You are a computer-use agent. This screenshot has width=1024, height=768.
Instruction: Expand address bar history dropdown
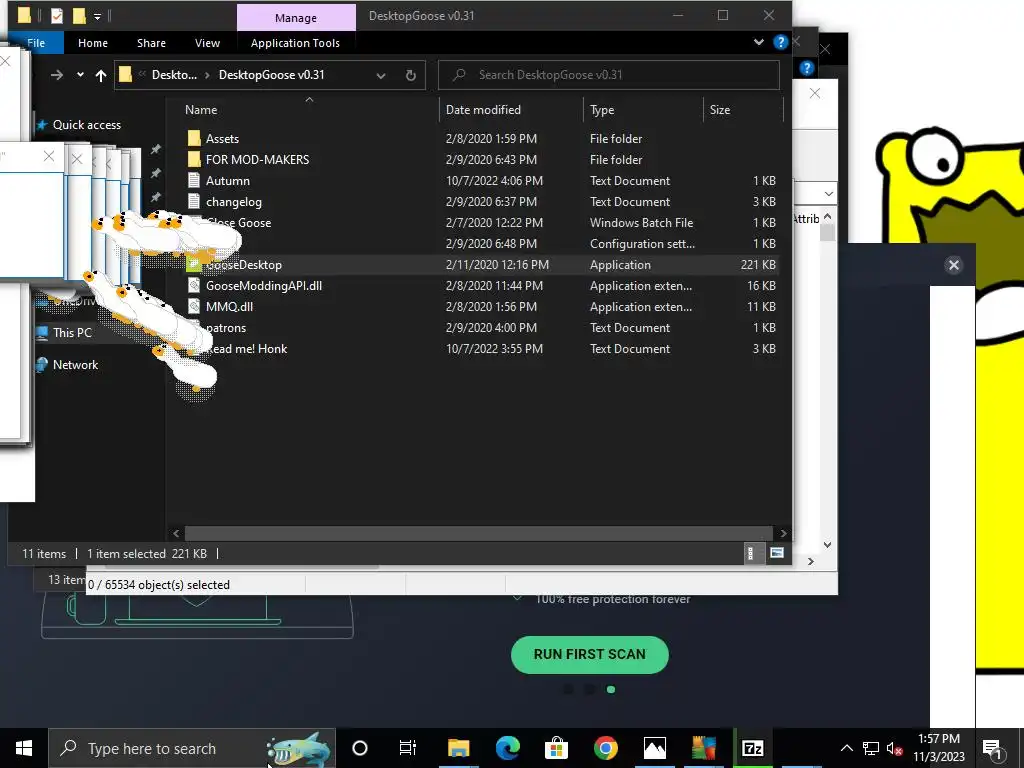[x=381, y=76]
